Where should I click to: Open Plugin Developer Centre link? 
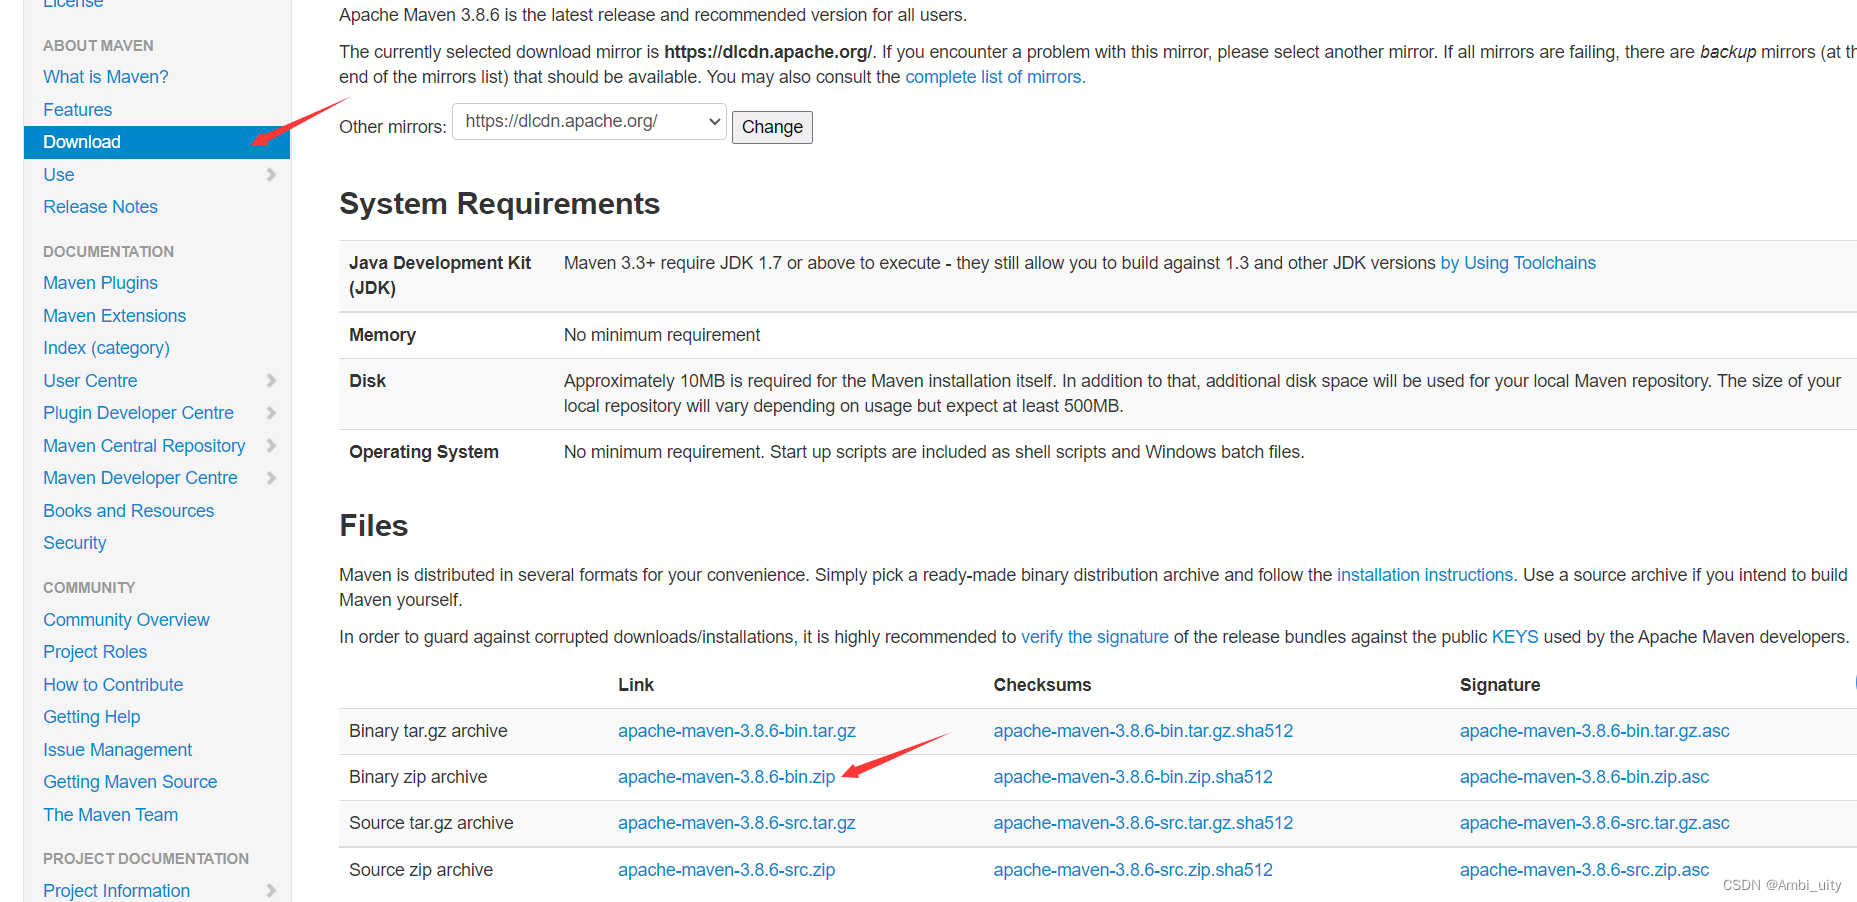[139, 413]
